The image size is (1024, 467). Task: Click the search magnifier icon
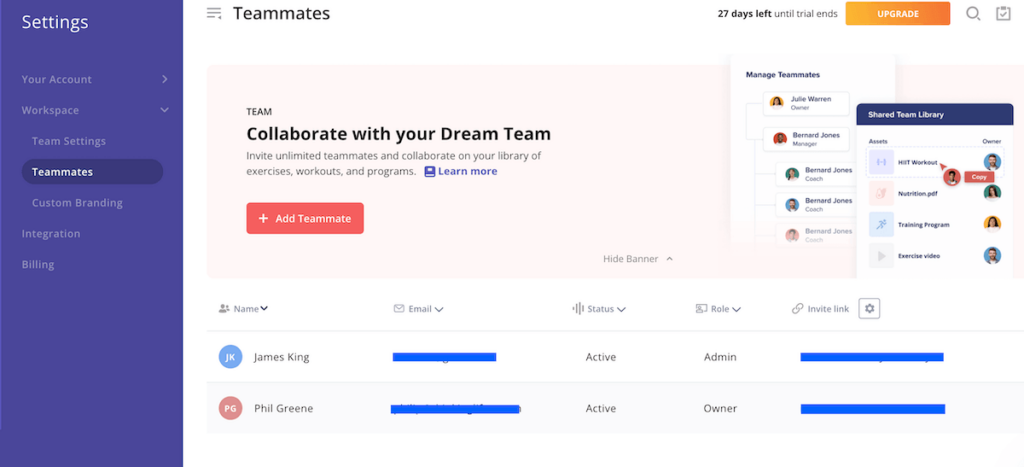[973, 14]
